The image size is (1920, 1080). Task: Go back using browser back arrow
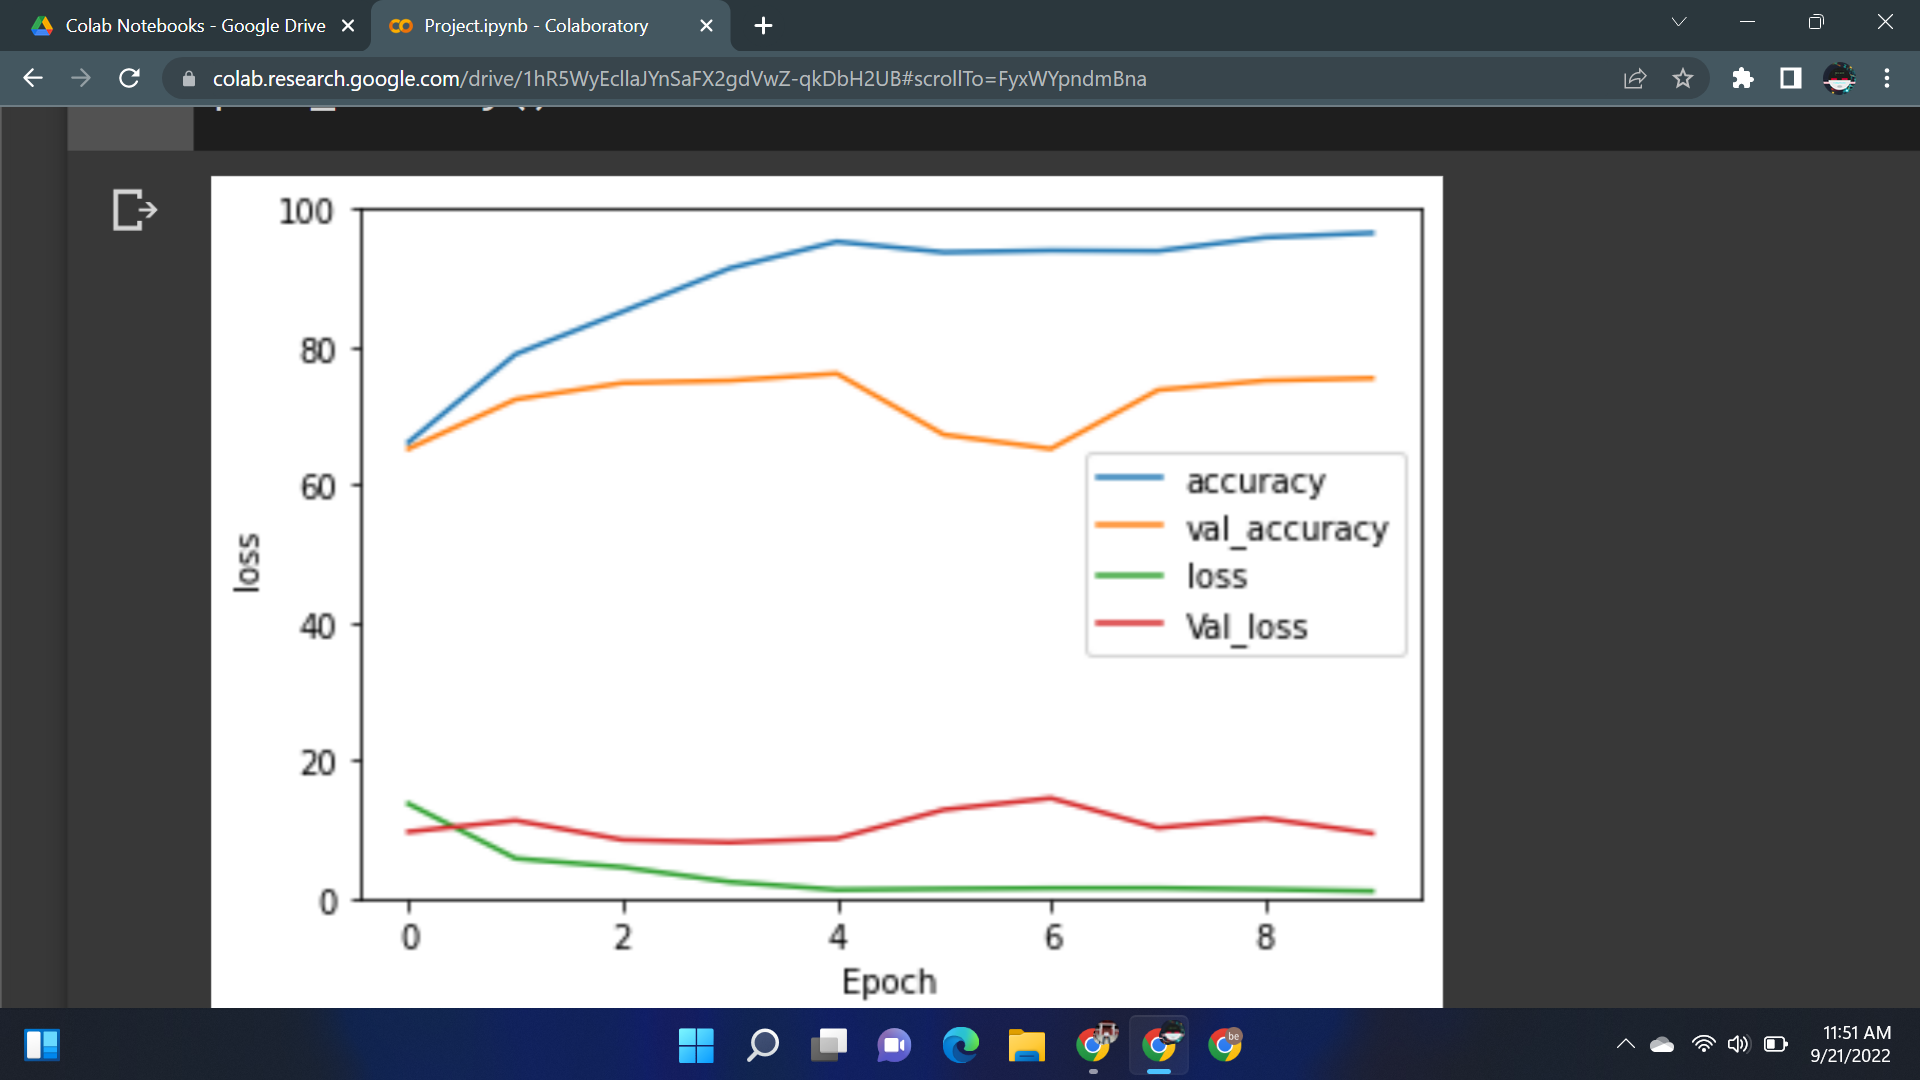pyautogui.click(x=33, y=78)
